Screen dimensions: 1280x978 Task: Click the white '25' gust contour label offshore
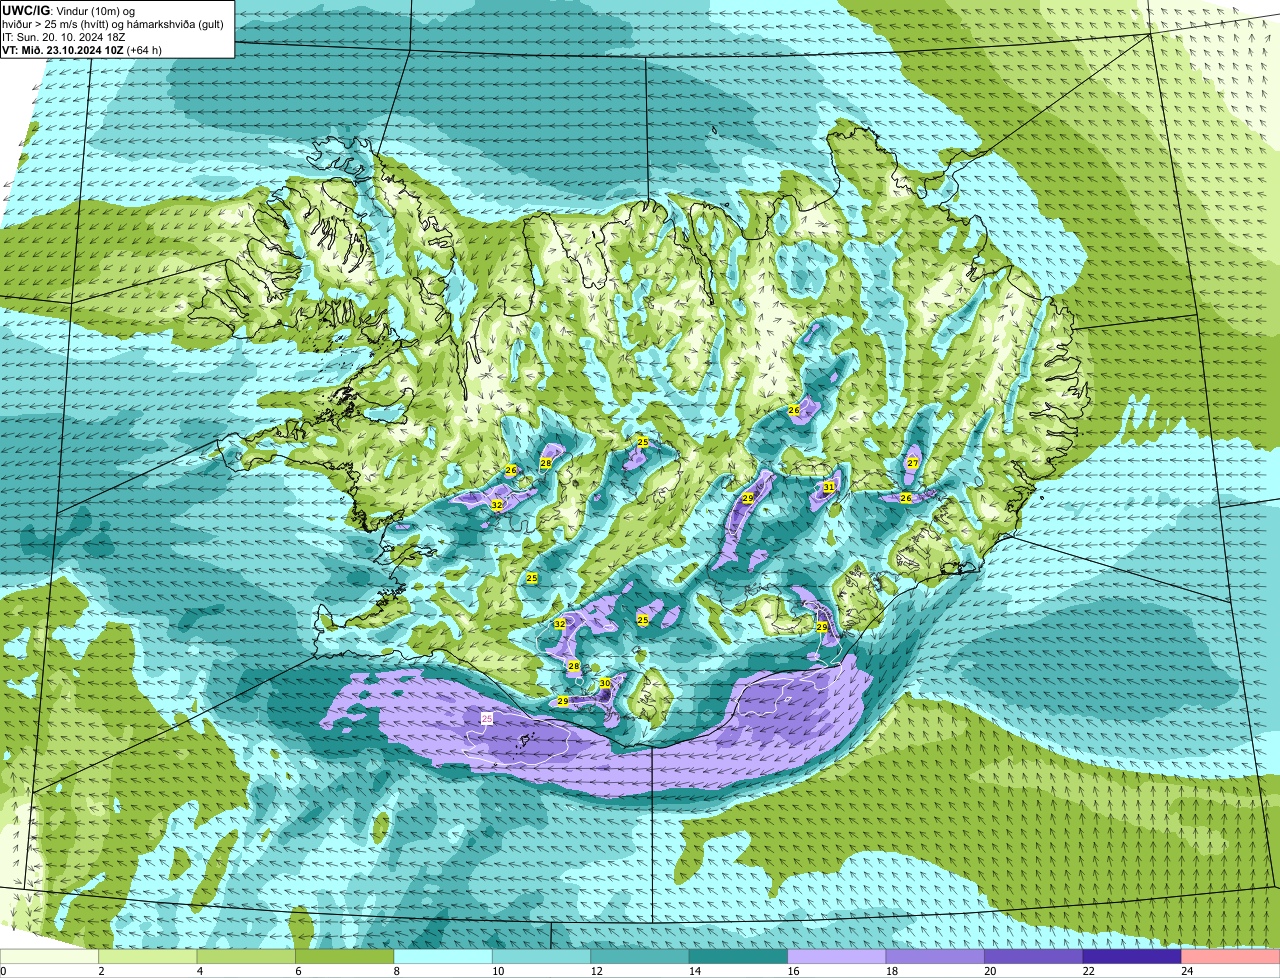487,718
